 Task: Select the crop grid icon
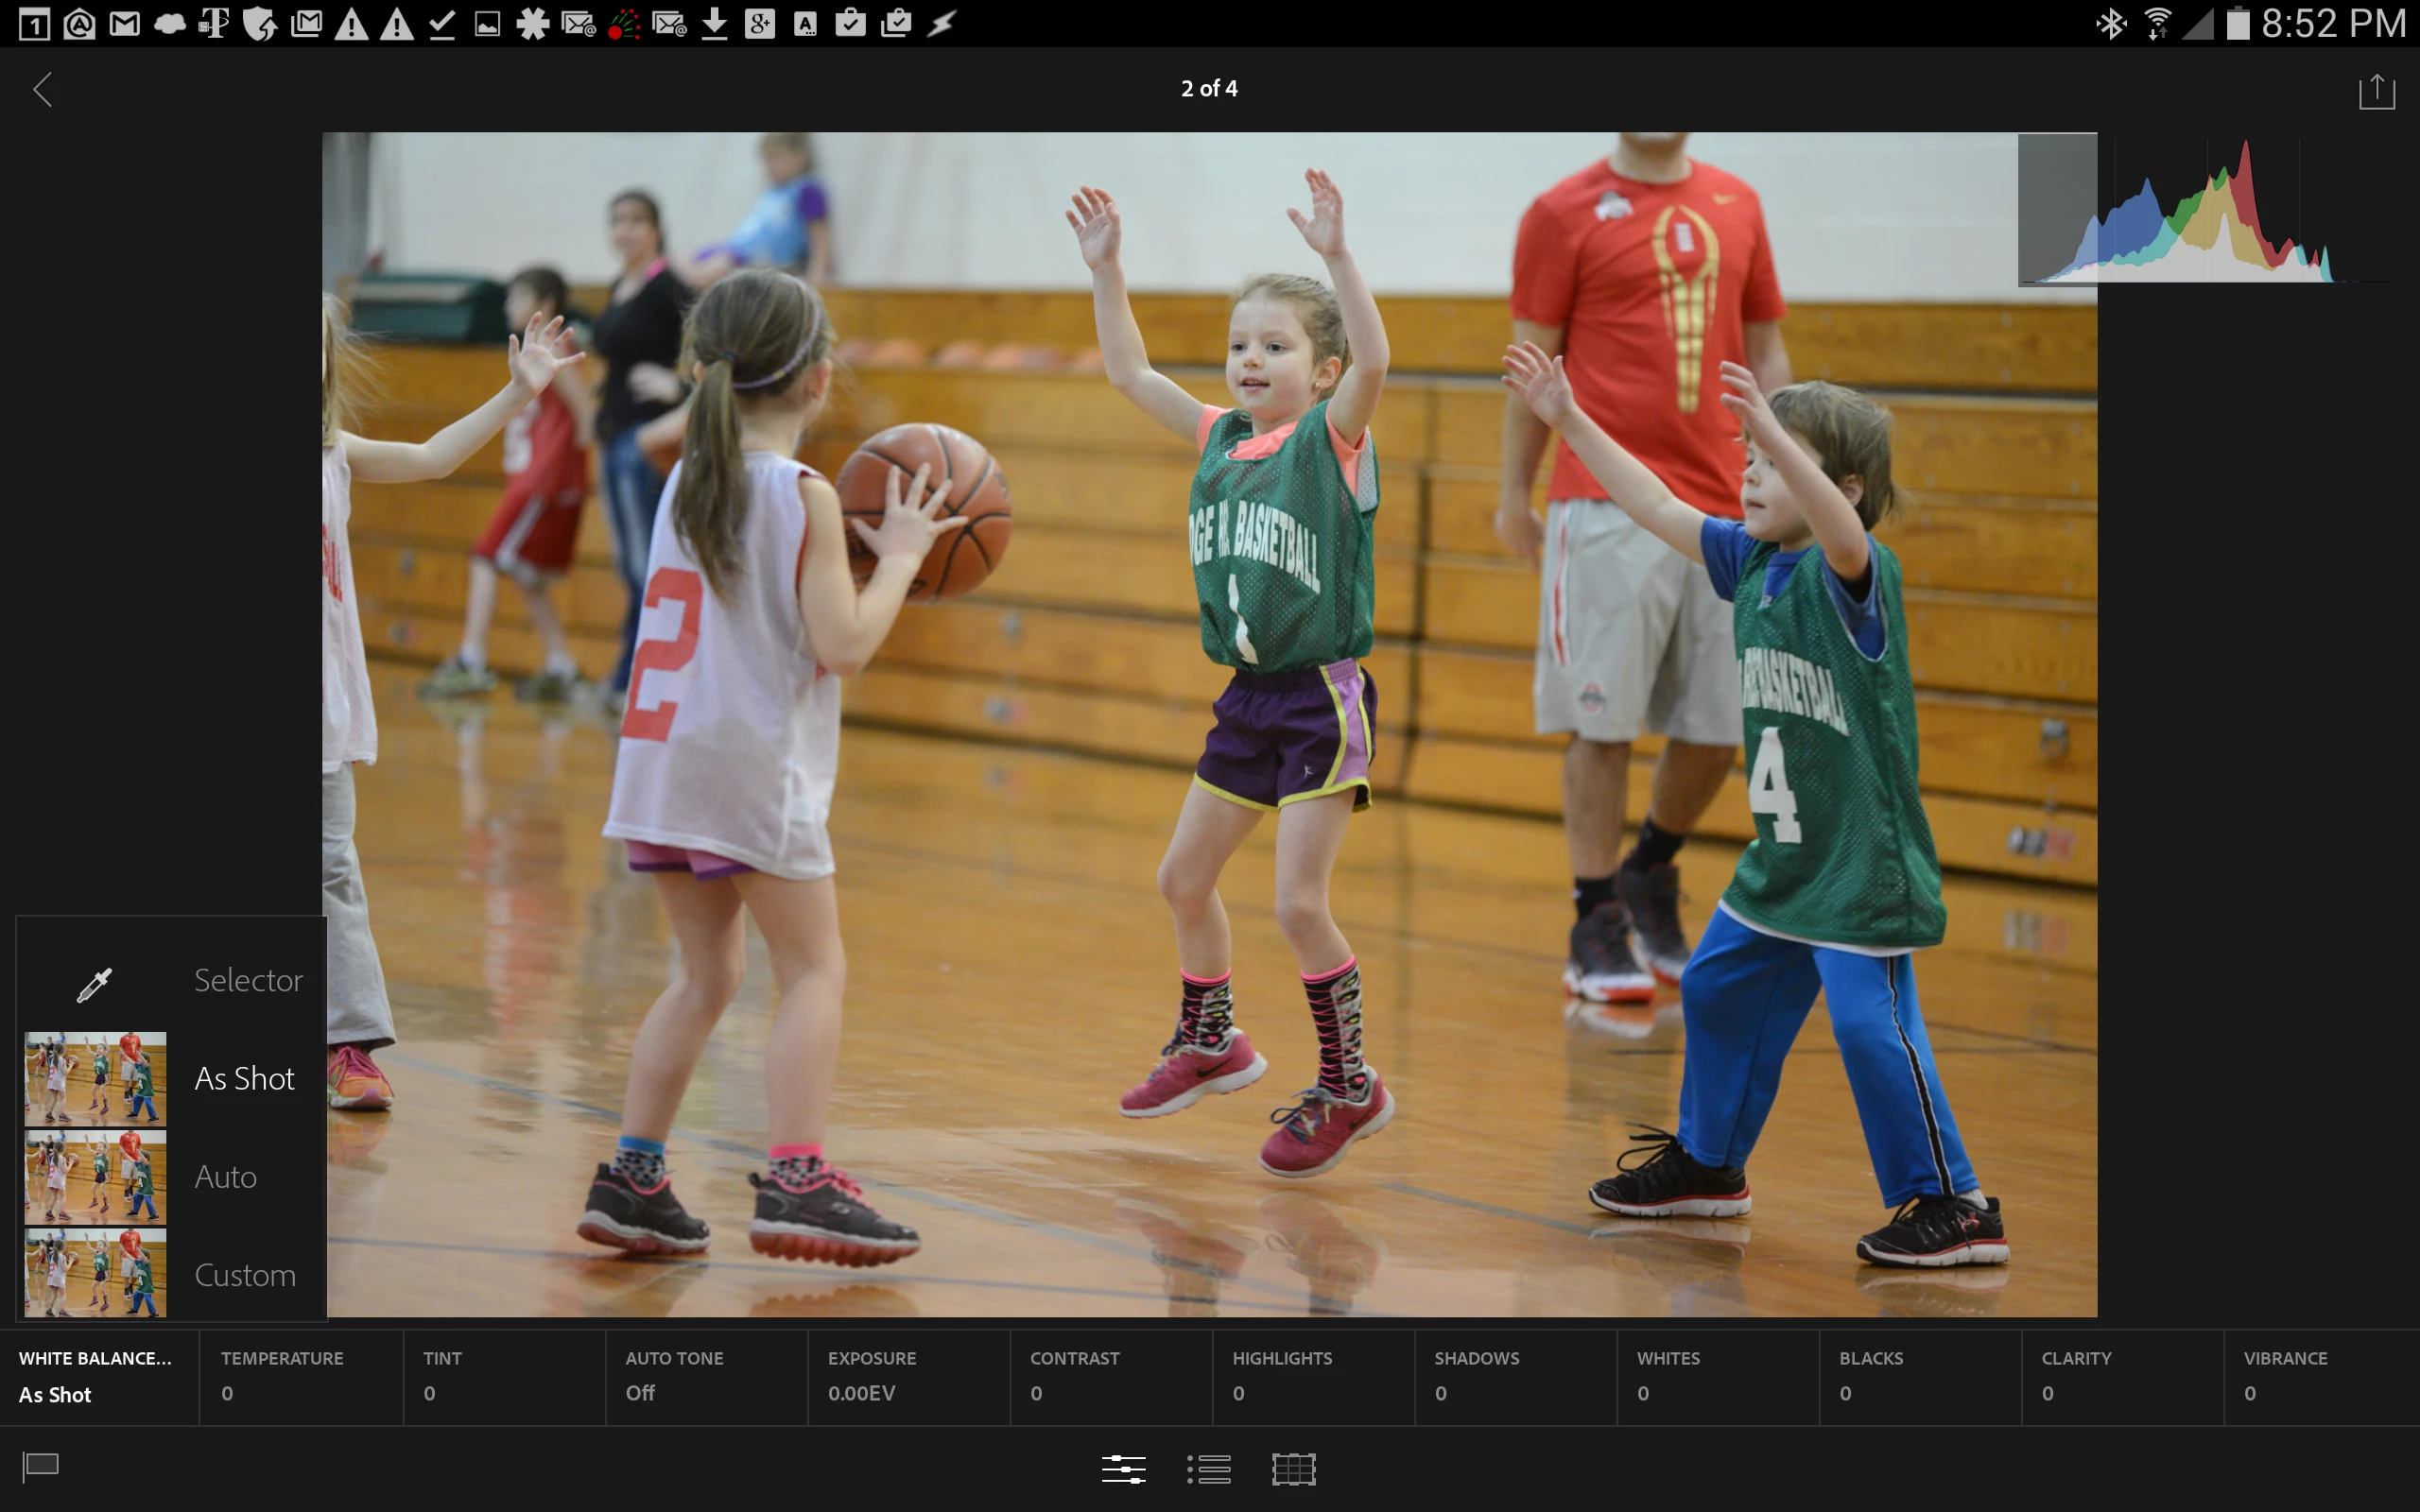[1293, 1468]
